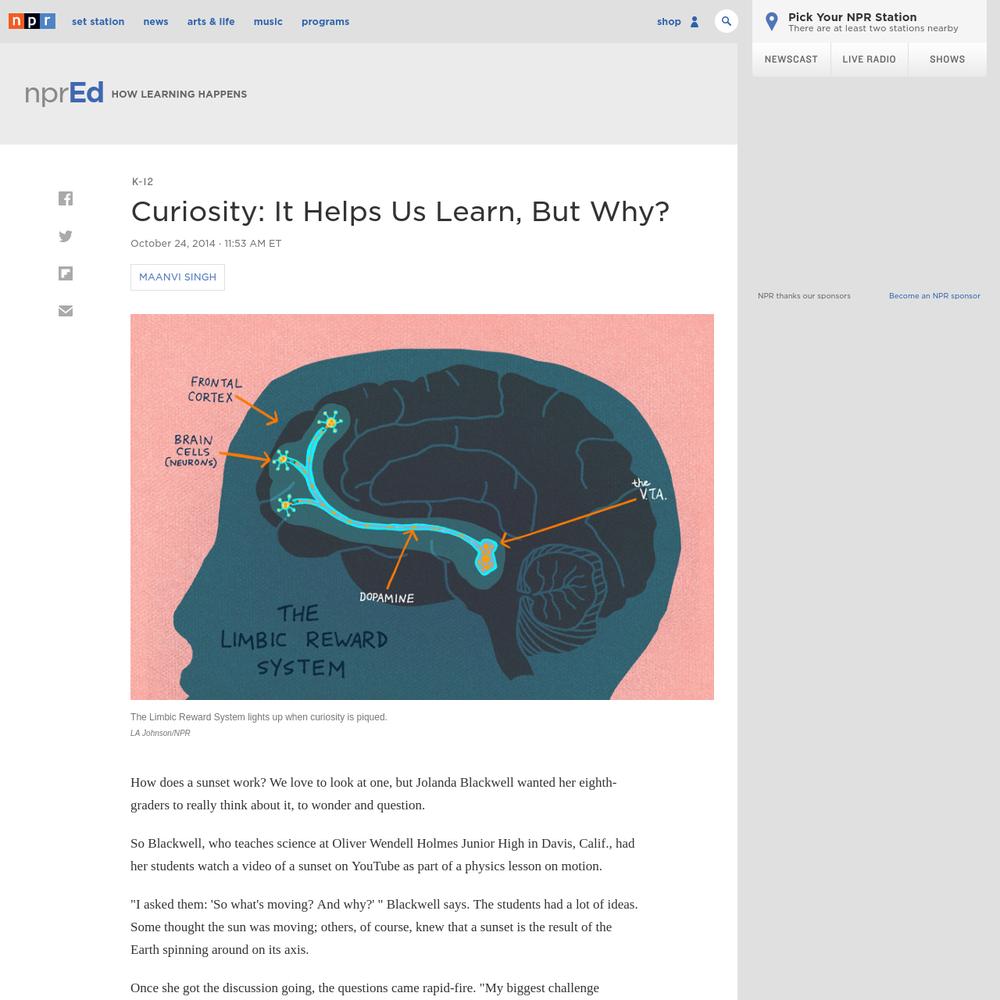Share article on Twitter
Screen dimensions: 1000x1000
(x=65, y=236)
